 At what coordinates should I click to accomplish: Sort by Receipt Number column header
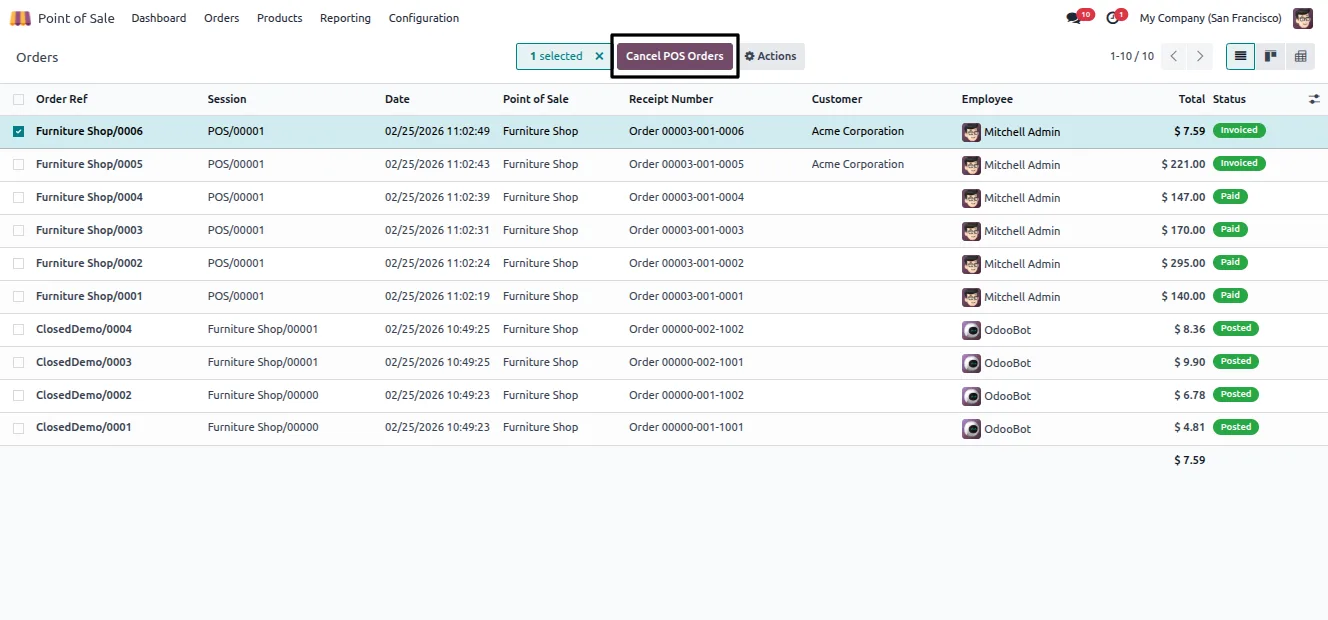671,99
